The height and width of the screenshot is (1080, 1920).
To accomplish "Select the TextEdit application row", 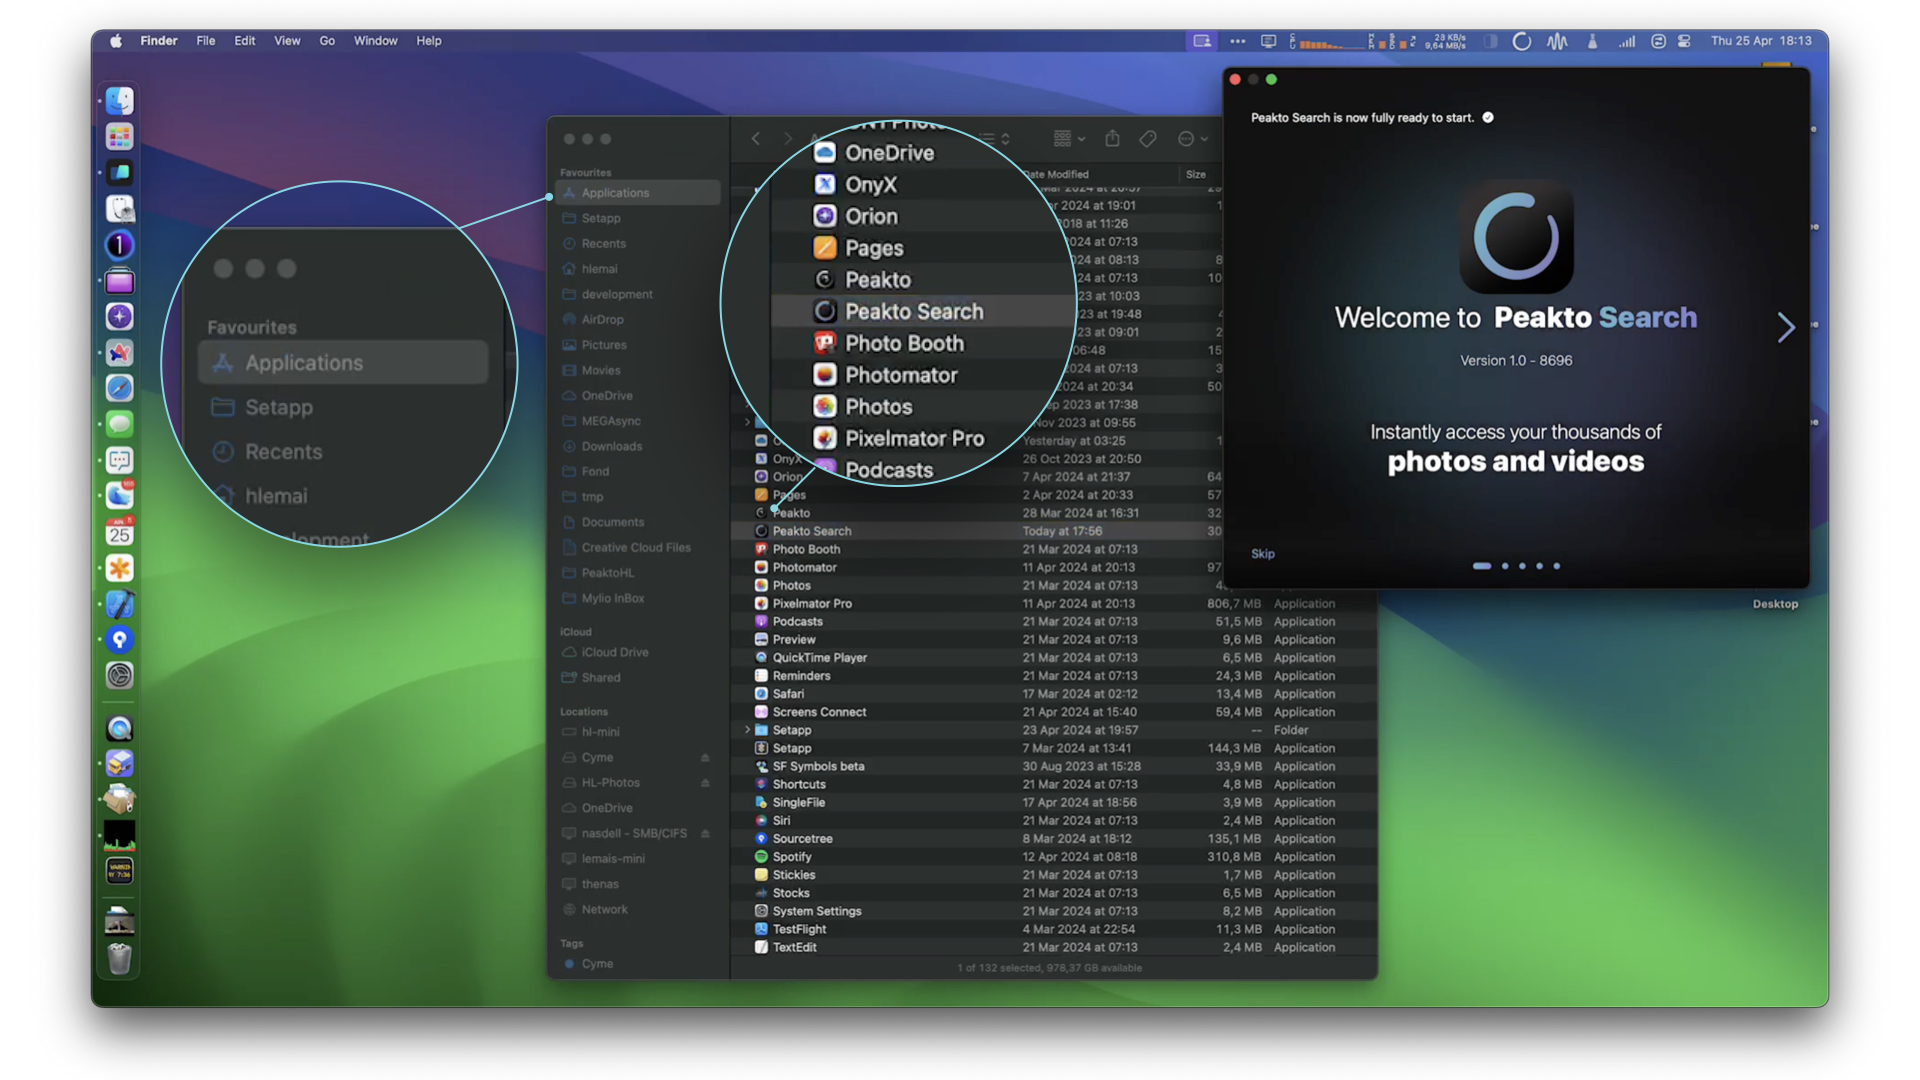I will pyautogui.click(x=1053, y=947).
